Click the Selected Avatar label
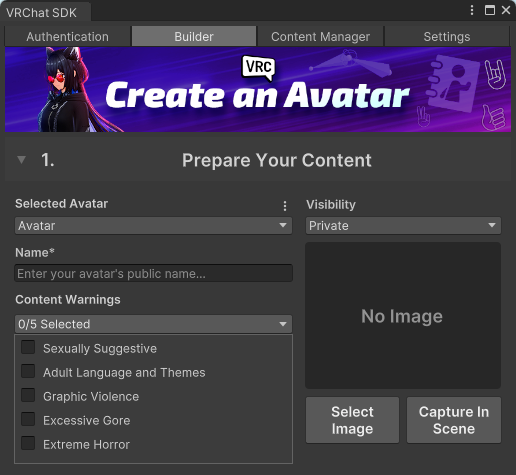 pos(61,204)
